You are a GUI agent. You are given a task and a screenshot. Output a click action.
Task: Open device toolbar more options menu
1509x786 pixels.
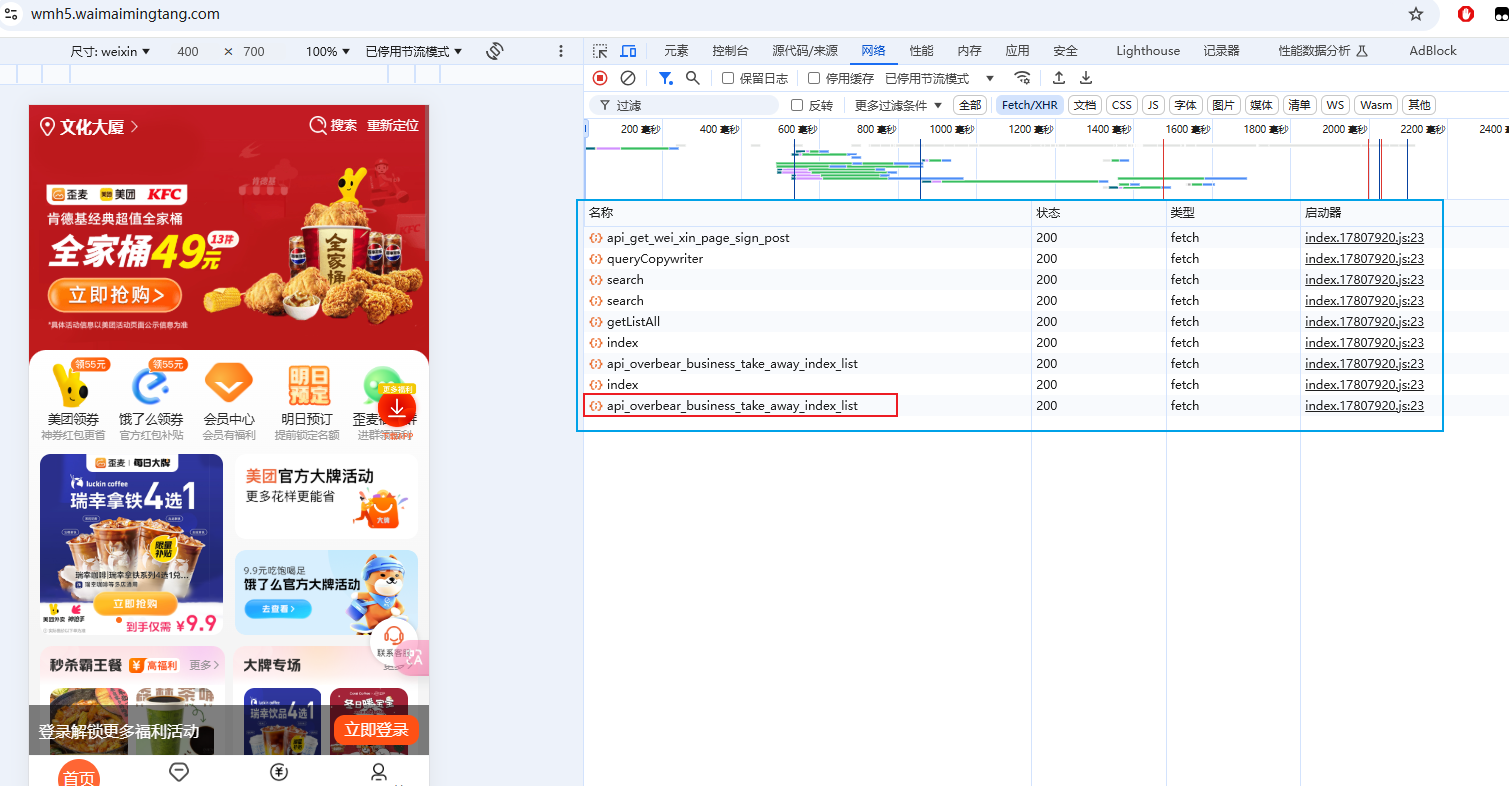tap(561, 51)
